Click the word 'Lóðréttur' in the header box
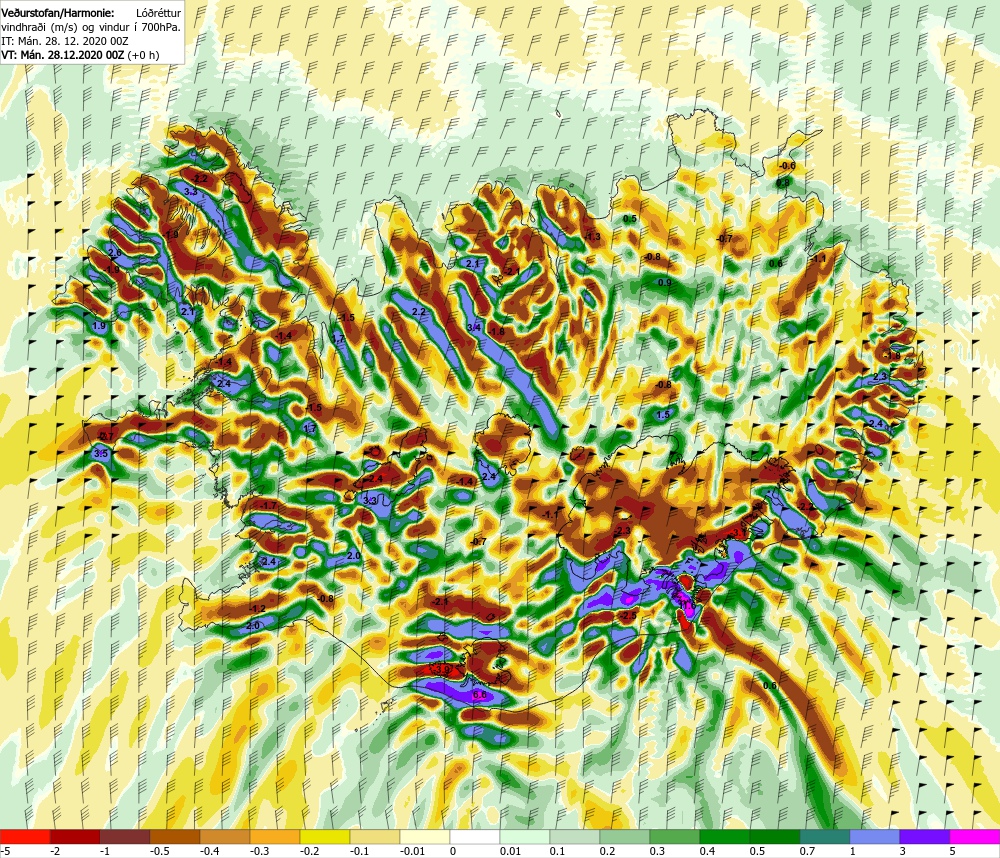 click(x=158, y=13)
